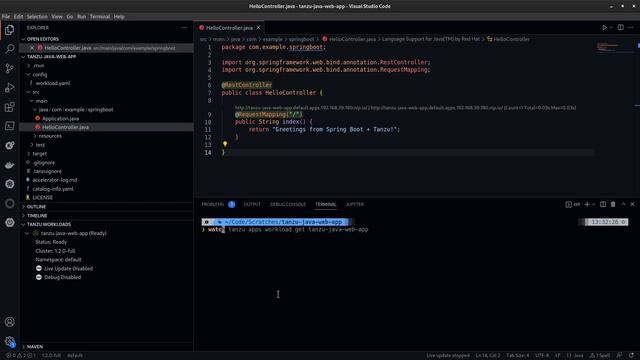The image size is (640, 360).
Task: Open Application.java in the explorer
Action: (x=60, y=118)
